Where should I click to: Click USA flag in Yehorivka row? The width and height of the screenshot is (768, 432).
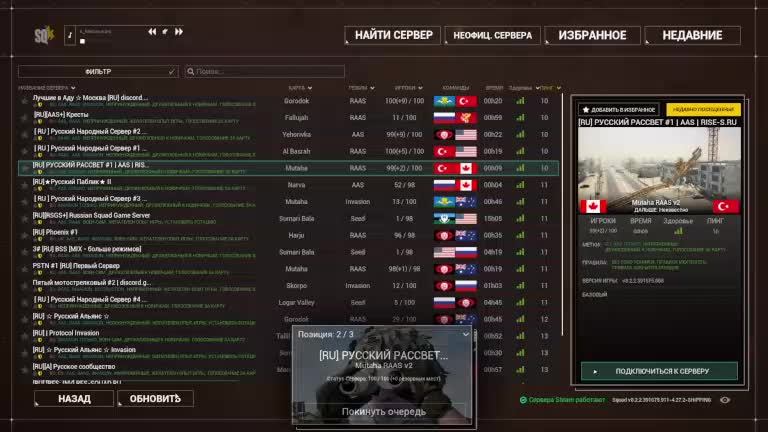point(466,135)
